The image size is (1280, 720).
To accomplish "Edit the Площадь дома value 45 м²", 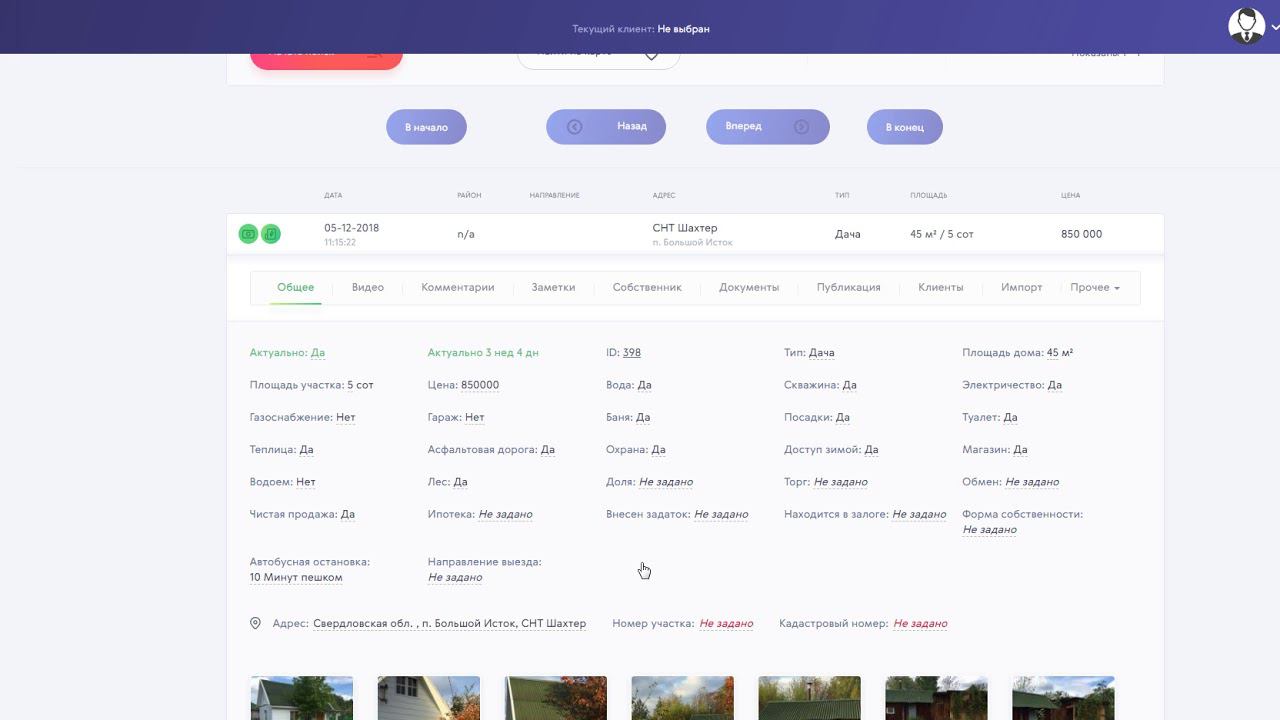I will coord(1060,353).
